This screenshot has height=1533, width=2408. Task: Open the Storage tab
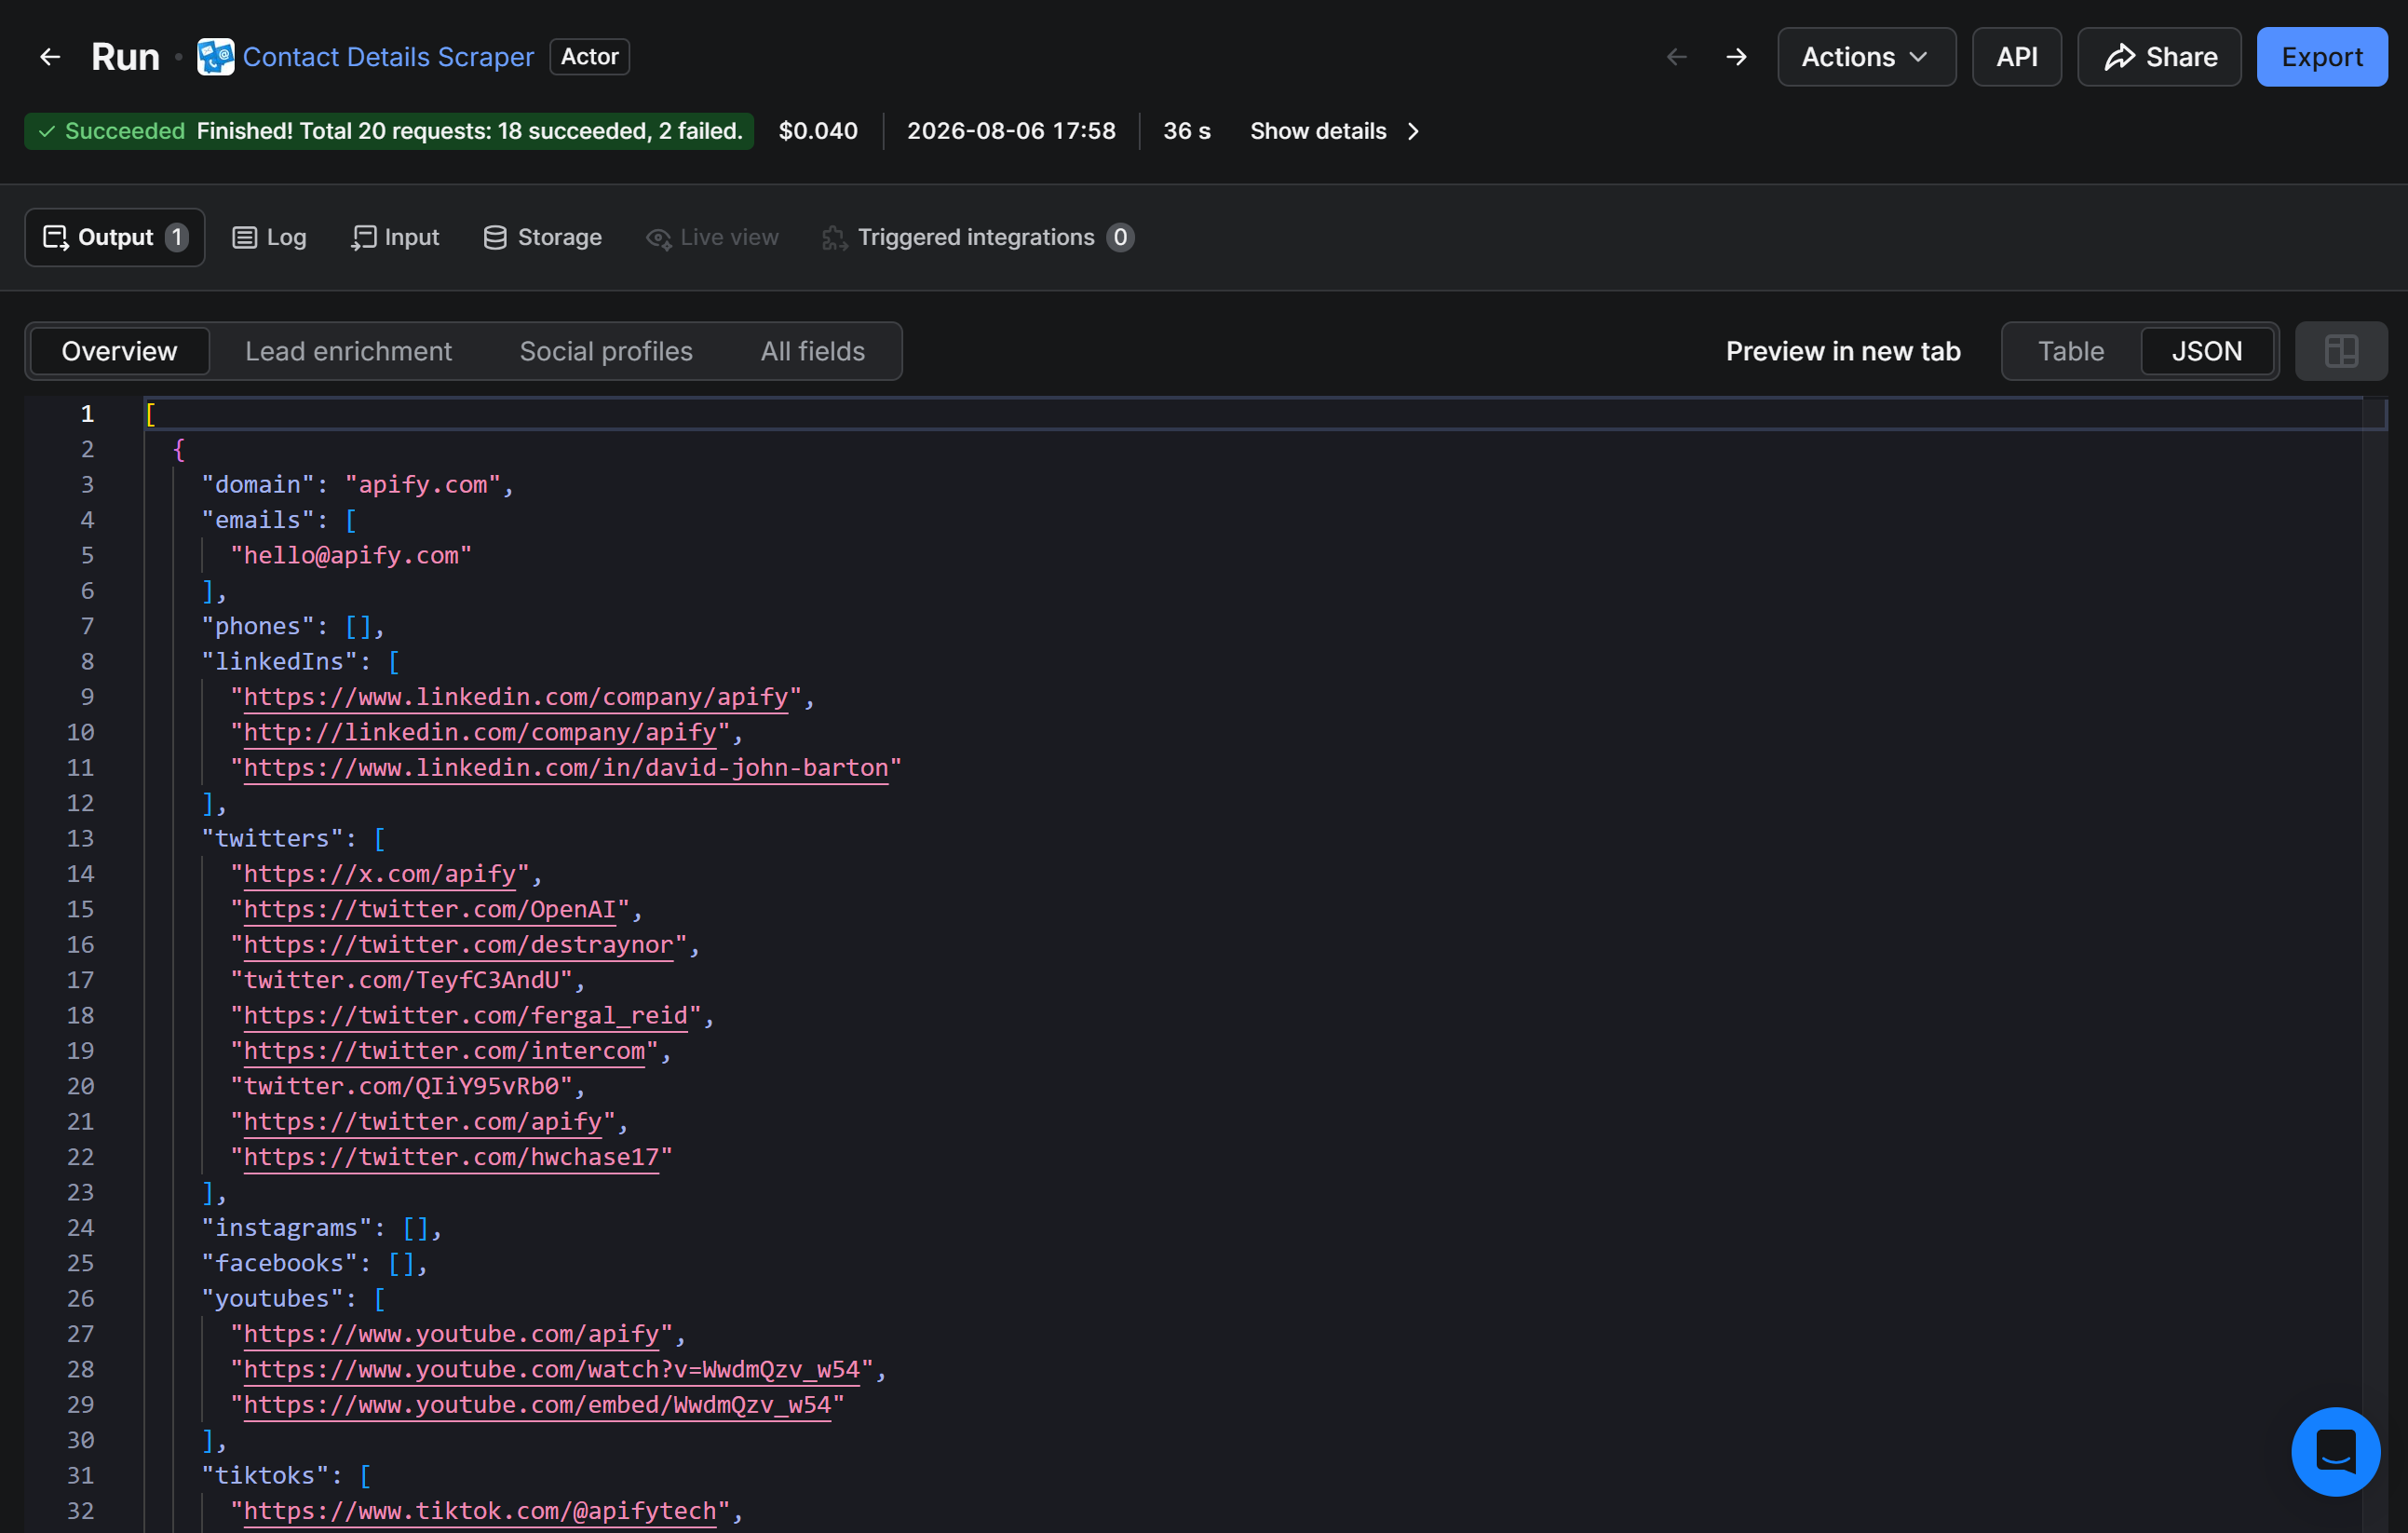pyautogui.click(x=542, y=237)
